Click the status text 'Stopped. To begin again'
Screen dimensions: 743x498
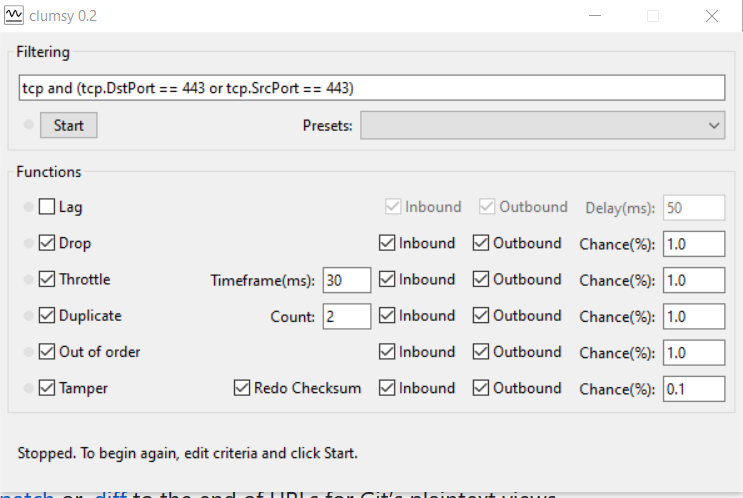98,453
